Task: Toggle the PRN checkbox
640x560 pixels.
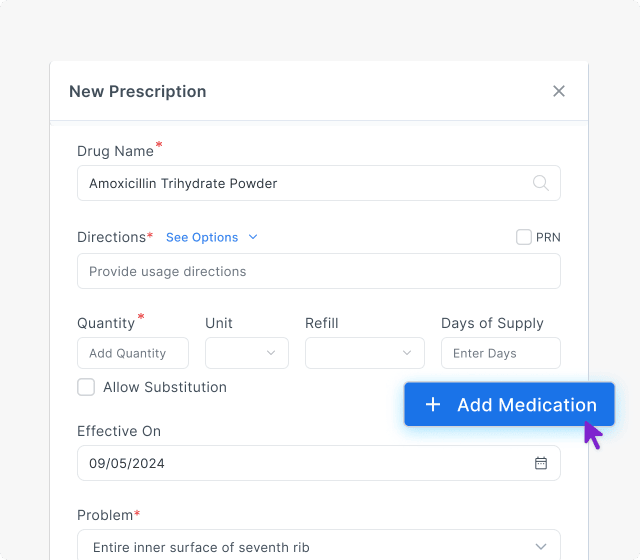Action: coord(524,237)
